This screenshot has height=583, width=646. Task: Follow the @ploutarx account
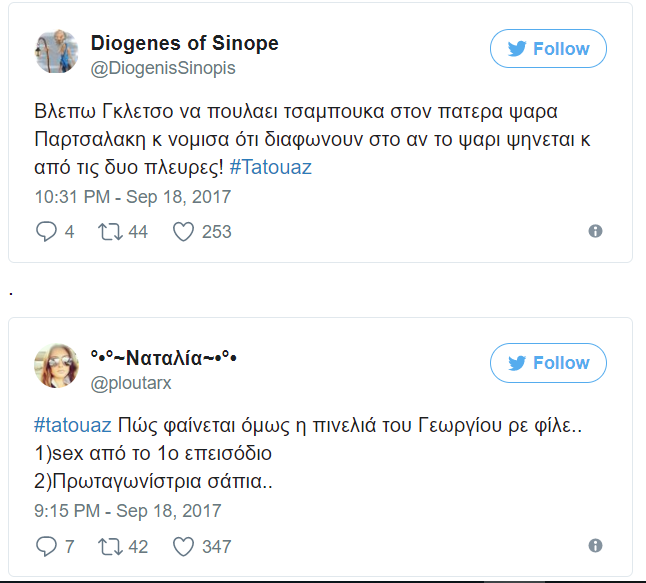pos(548,363)
